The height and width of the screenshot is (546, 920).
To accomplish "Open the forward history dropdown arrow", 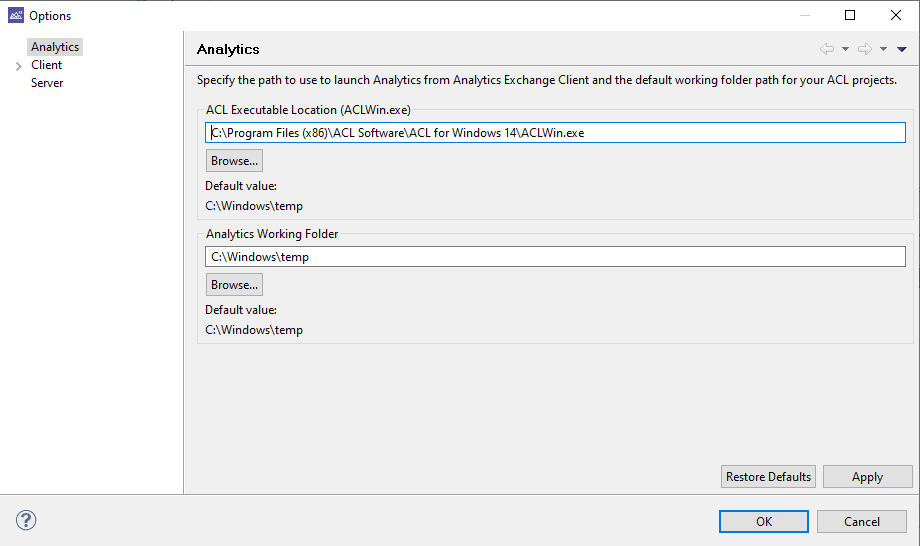I will (x=883, y=49).
